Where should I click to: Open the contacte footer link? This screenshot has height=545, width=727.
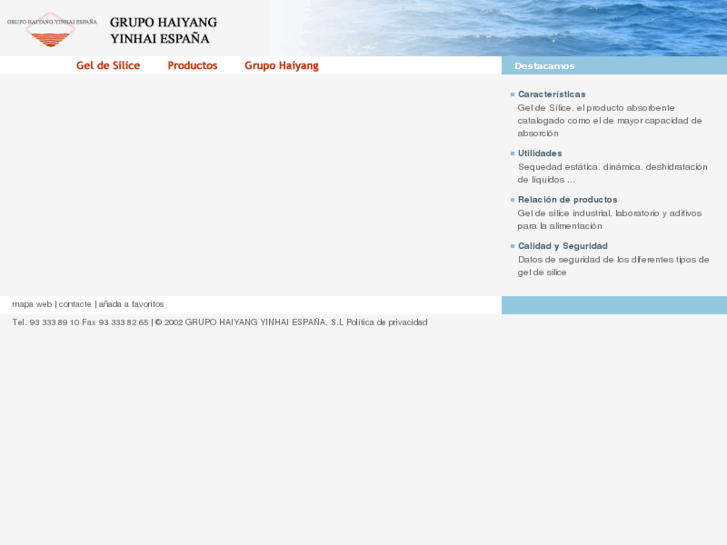(75, 304)
